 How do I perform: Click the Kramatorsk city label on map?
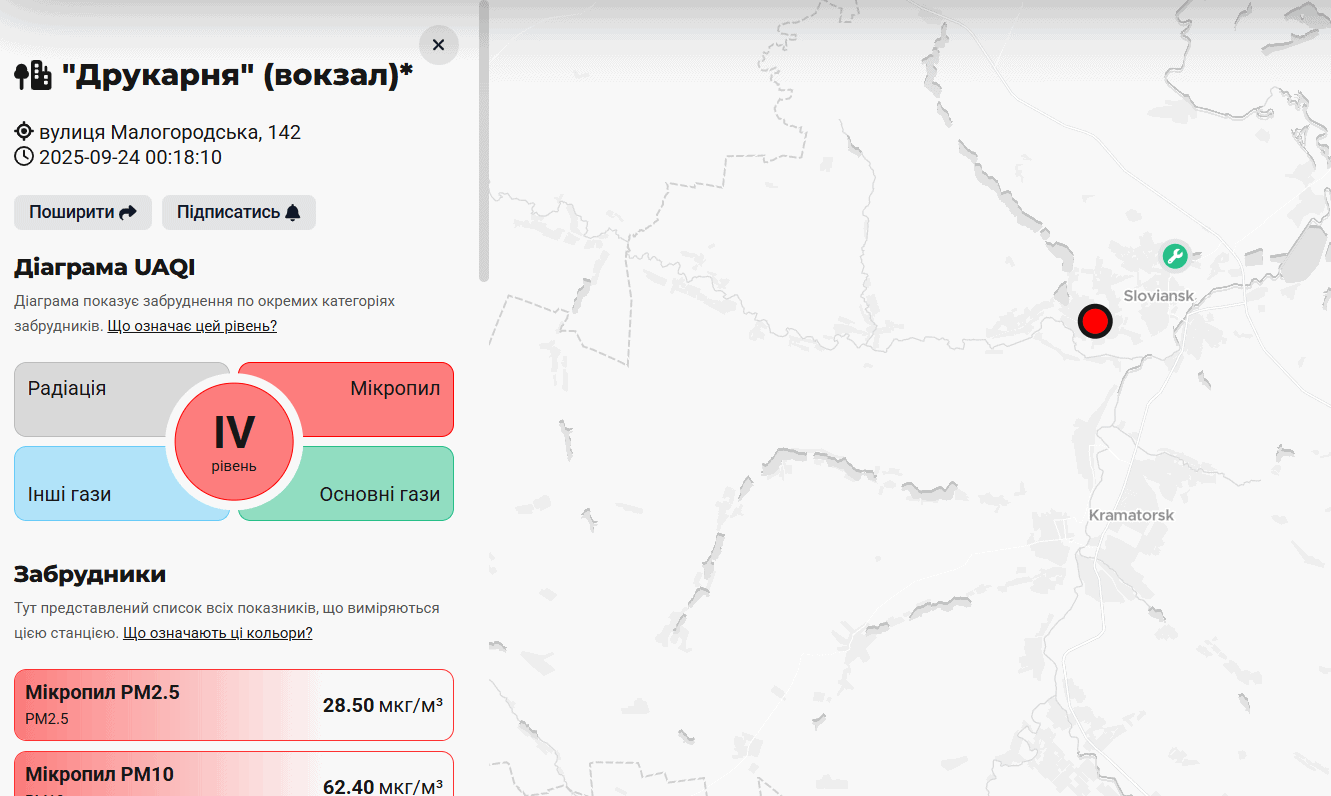pos(1131,515)
